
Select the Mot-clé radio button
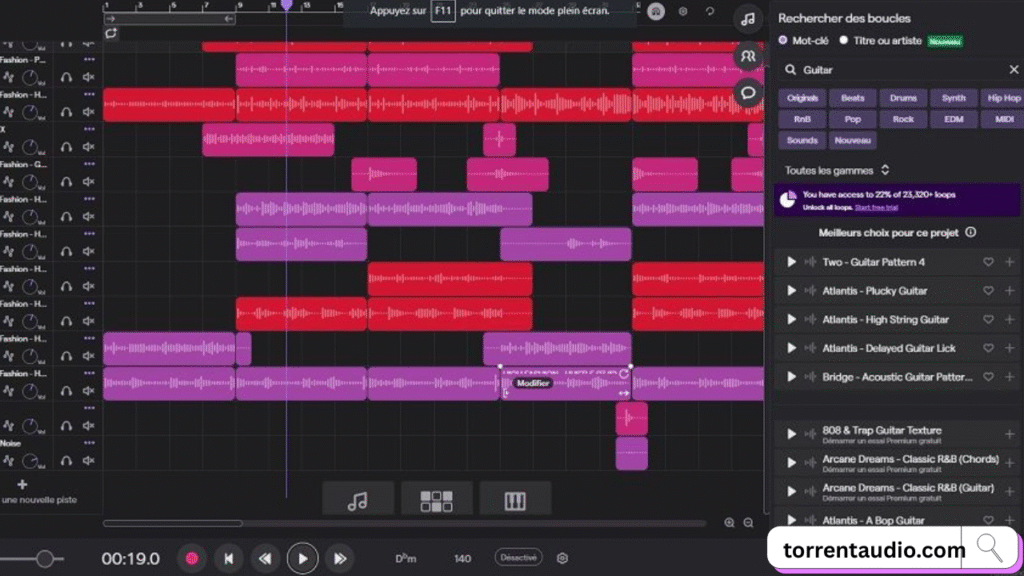[x=783, y=41]
